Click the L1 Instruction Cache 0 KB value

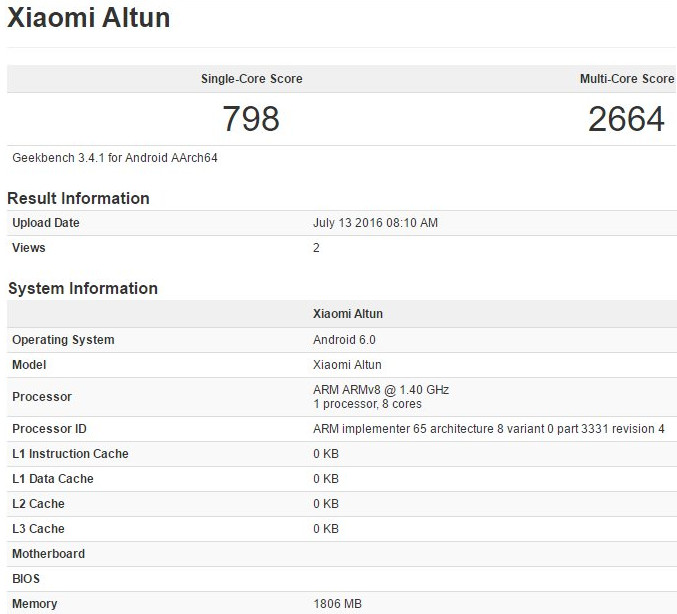tap(326, 454)
